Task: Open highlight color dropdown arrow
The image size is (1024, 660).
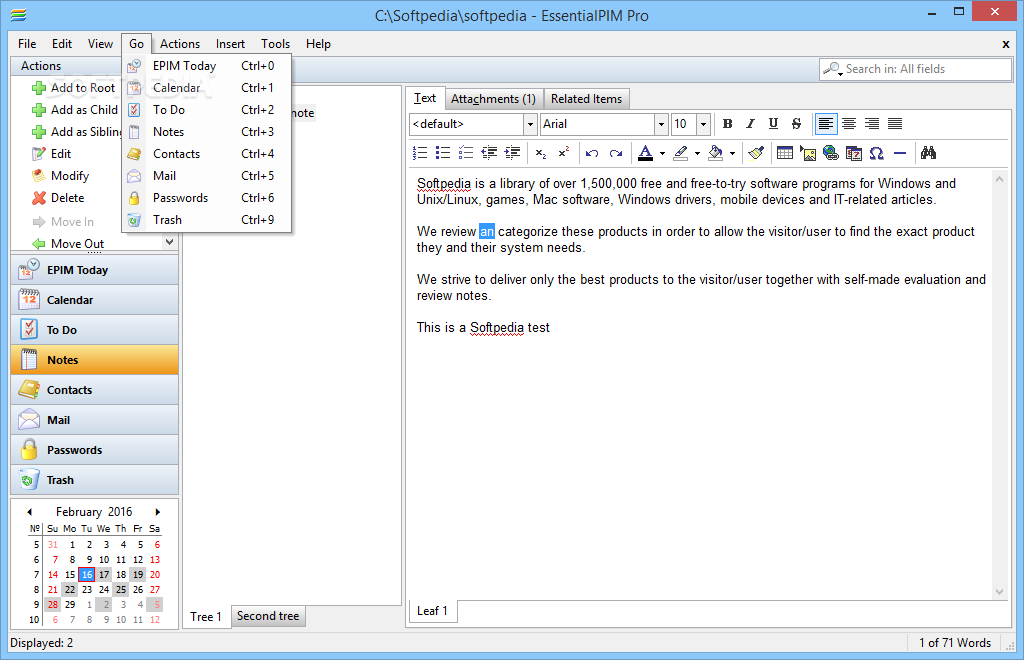Action: point(697,153)
